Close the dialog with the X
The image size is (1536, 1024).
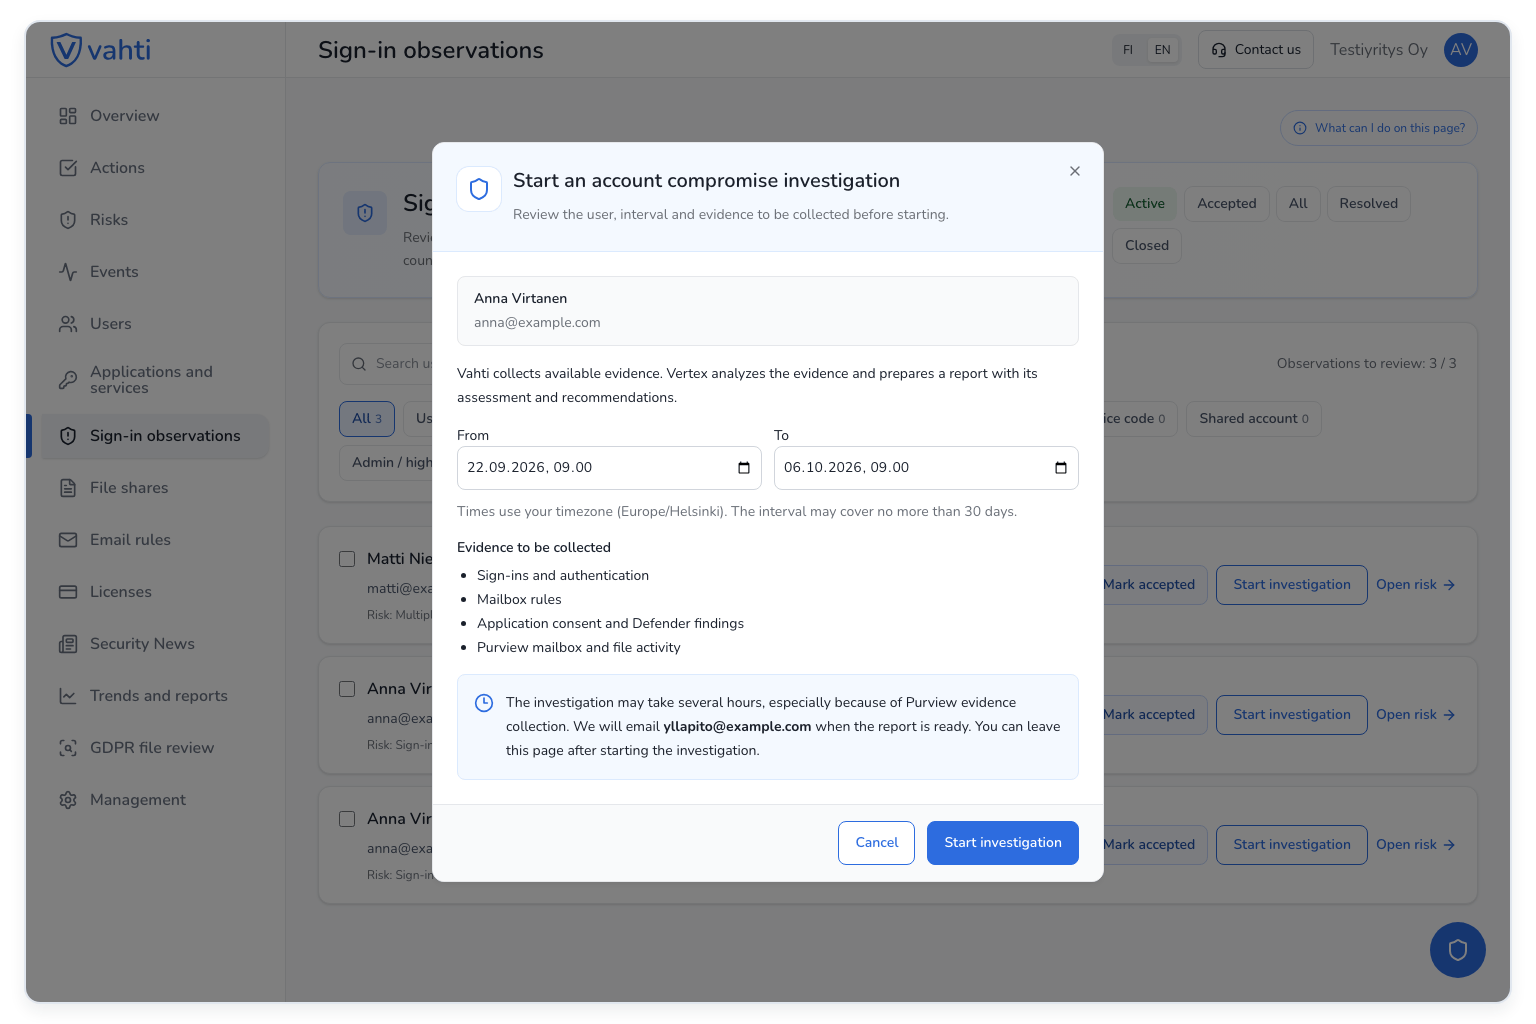[x=1075, y=171]
